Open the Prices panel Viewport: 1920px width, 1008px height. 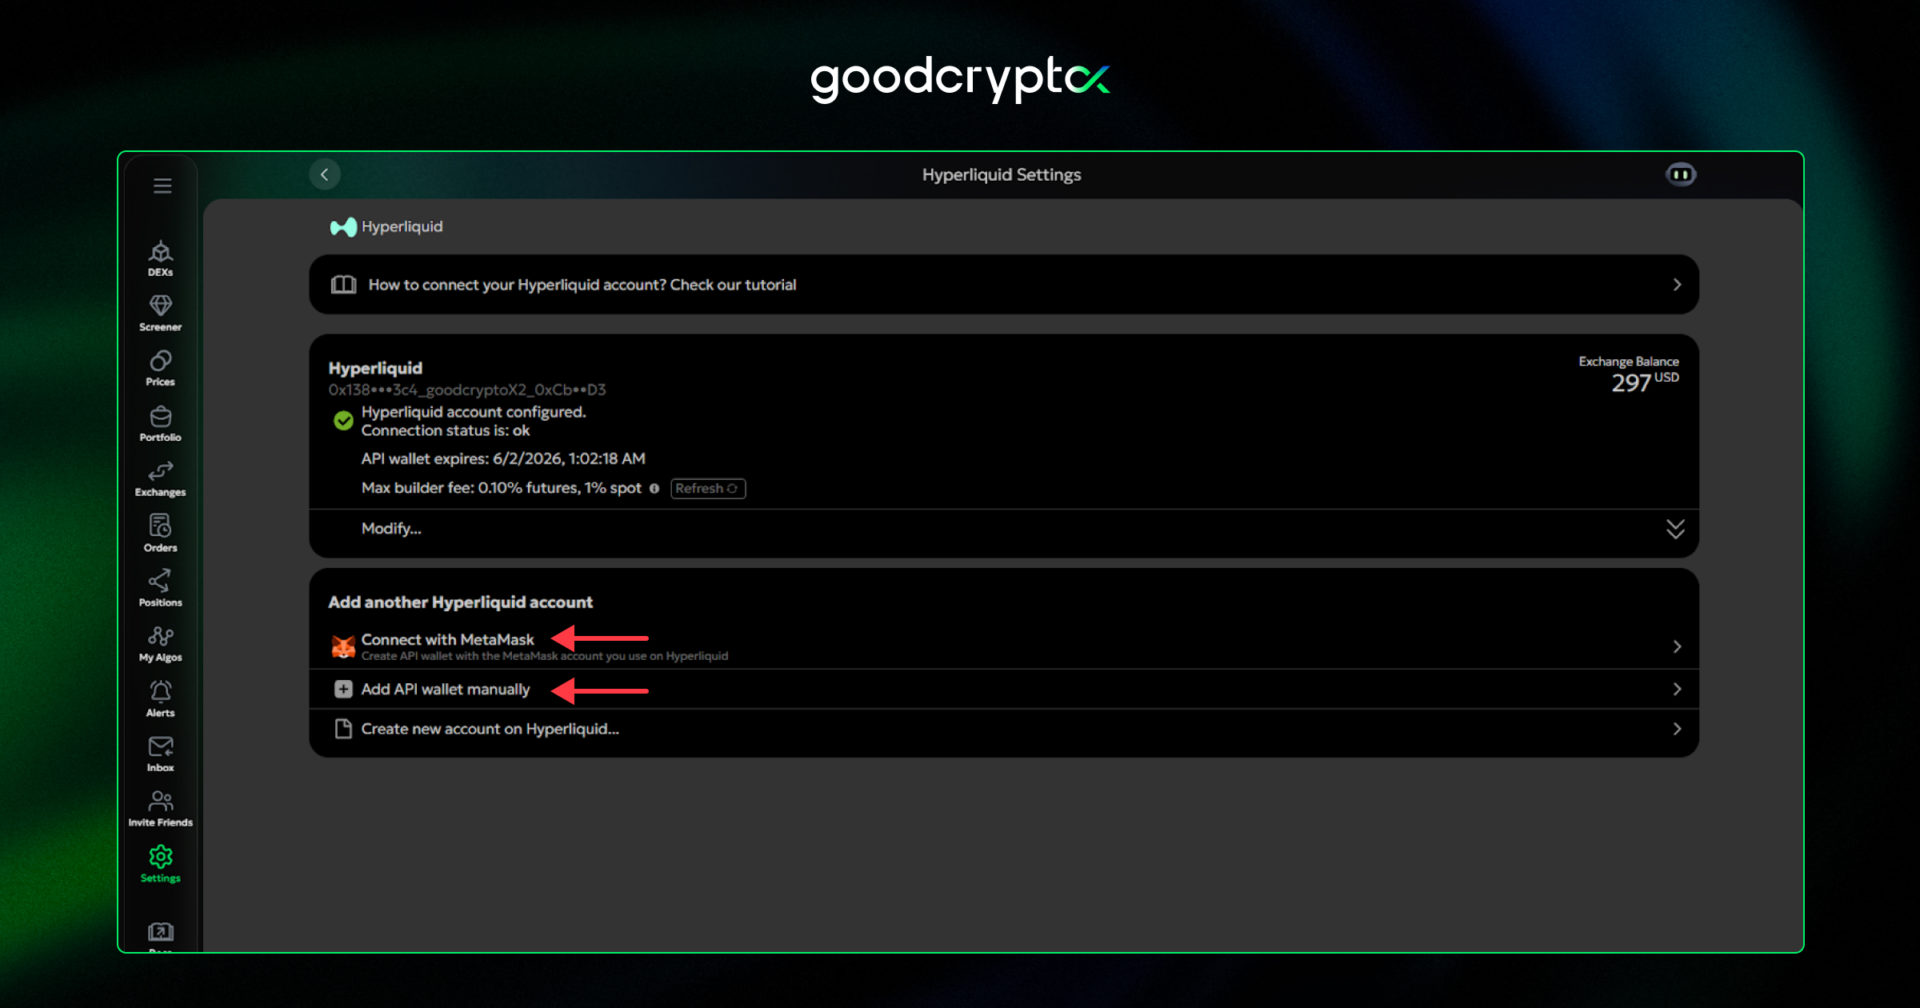point(160,368)
